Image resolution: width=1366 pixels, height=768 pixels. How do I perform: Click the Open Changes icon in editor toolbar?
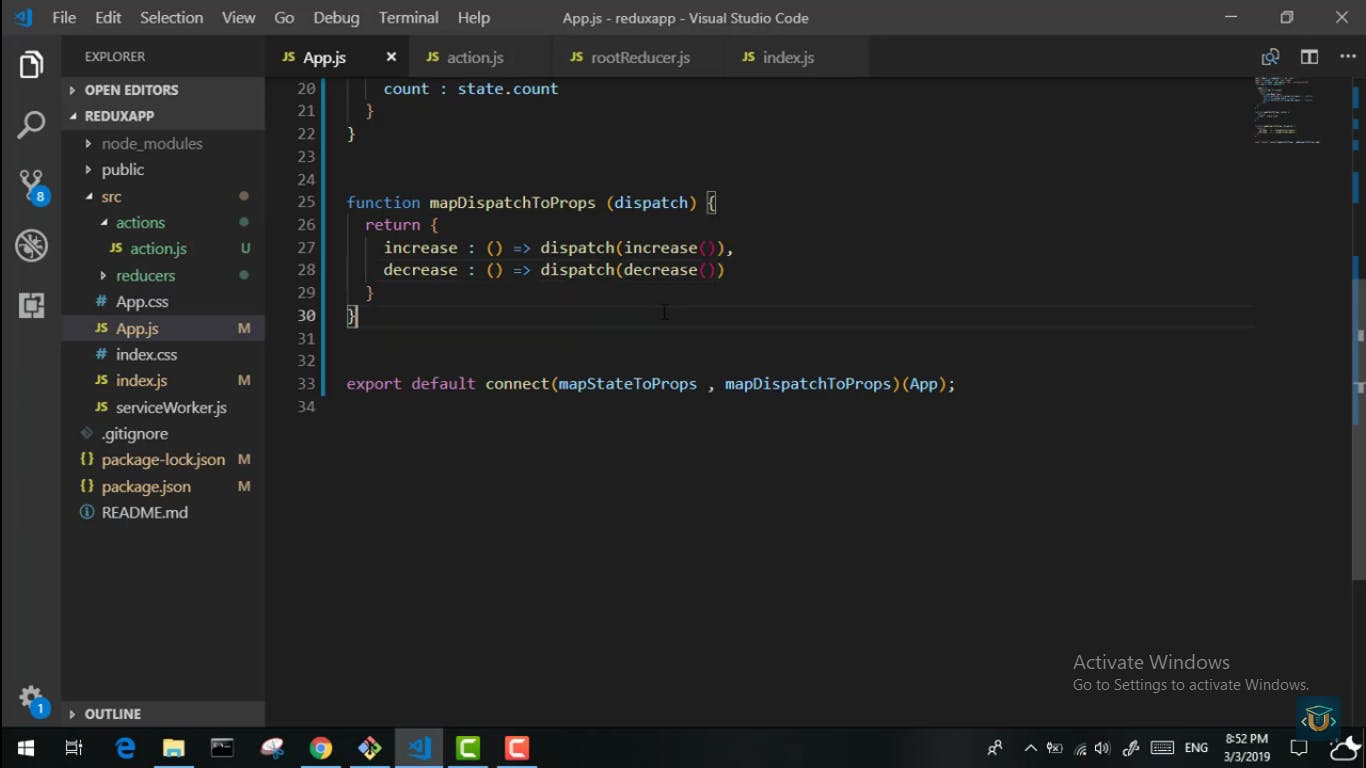tap(1270, 57)
